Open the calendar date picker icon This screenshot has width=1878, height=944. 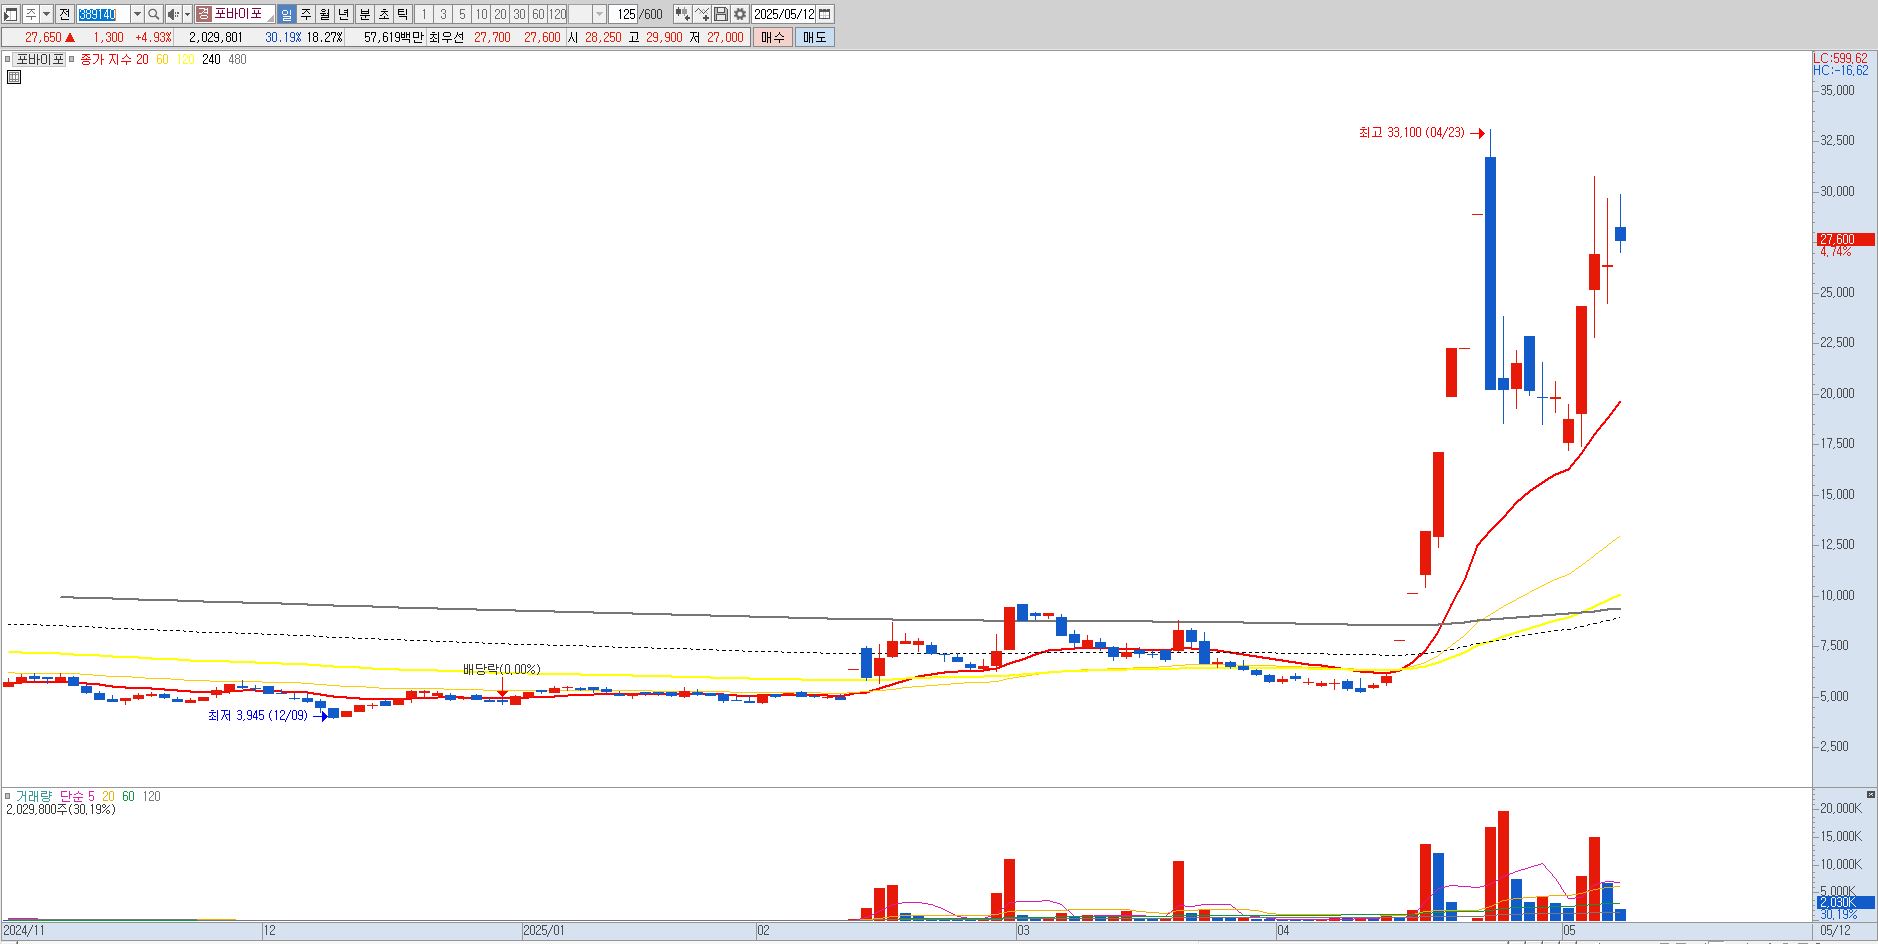coord(825,14)
